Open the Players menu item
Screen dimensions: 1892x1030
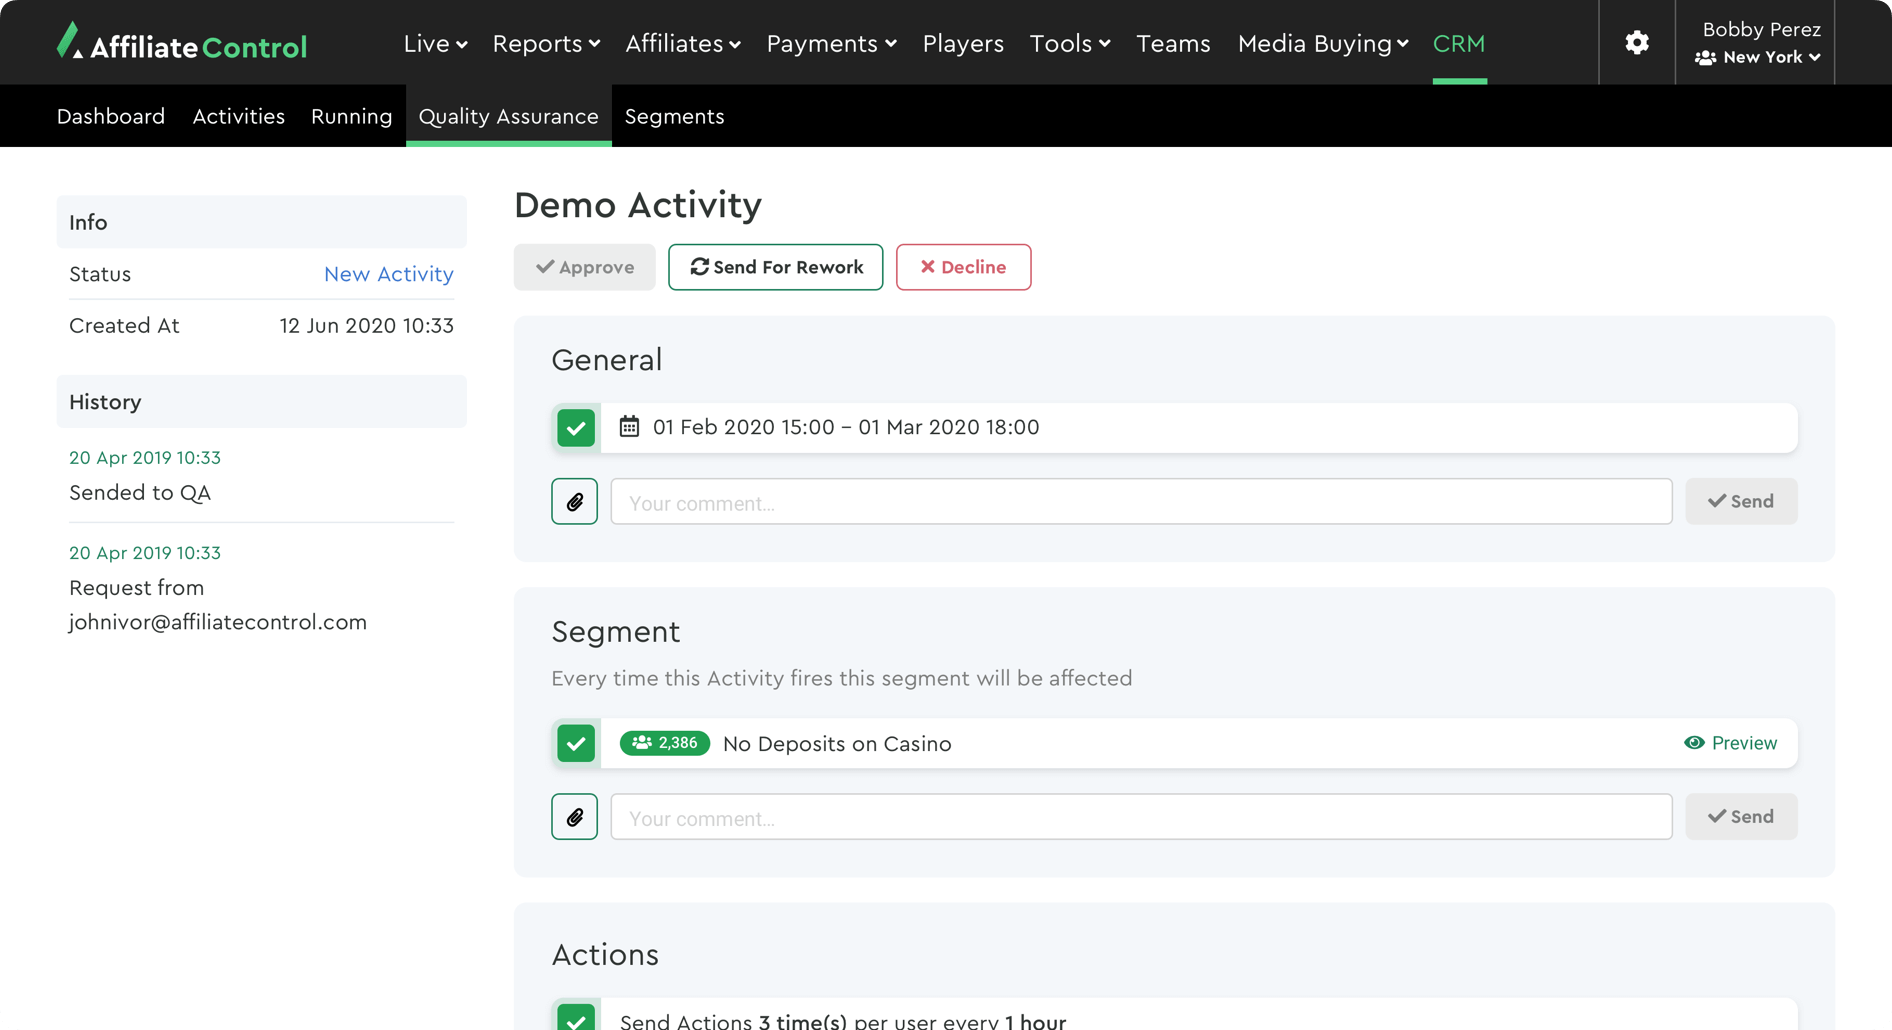coord(963,44)
